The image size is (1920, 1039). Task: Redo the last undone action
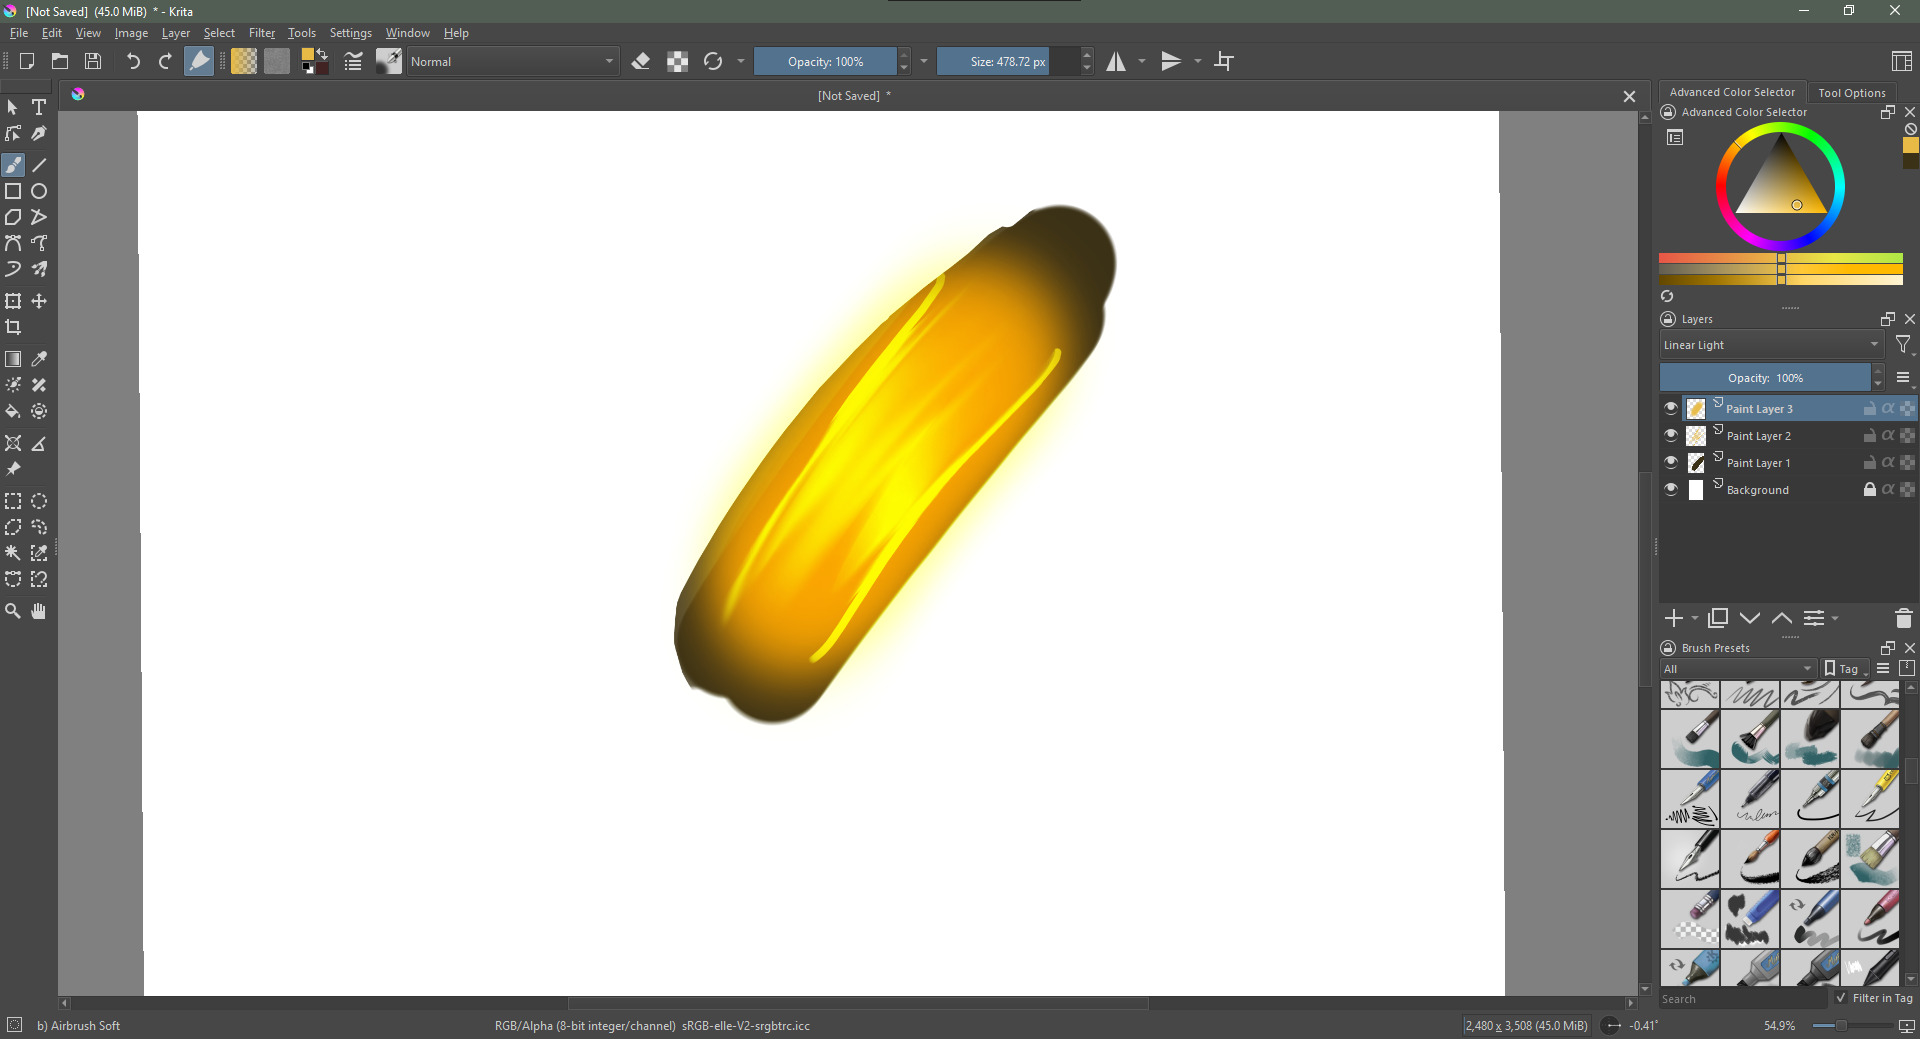[165, 61]
